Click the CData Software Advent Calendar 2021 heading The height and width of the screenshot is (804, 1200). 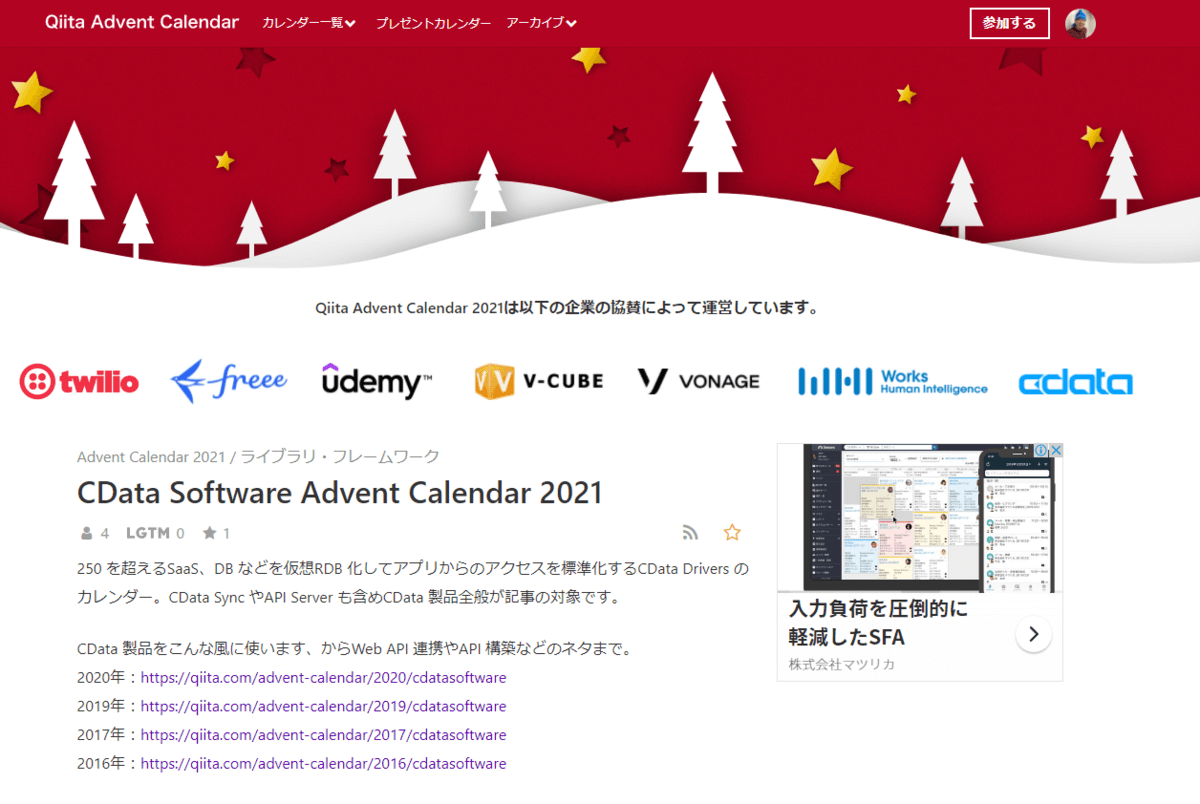340,493
